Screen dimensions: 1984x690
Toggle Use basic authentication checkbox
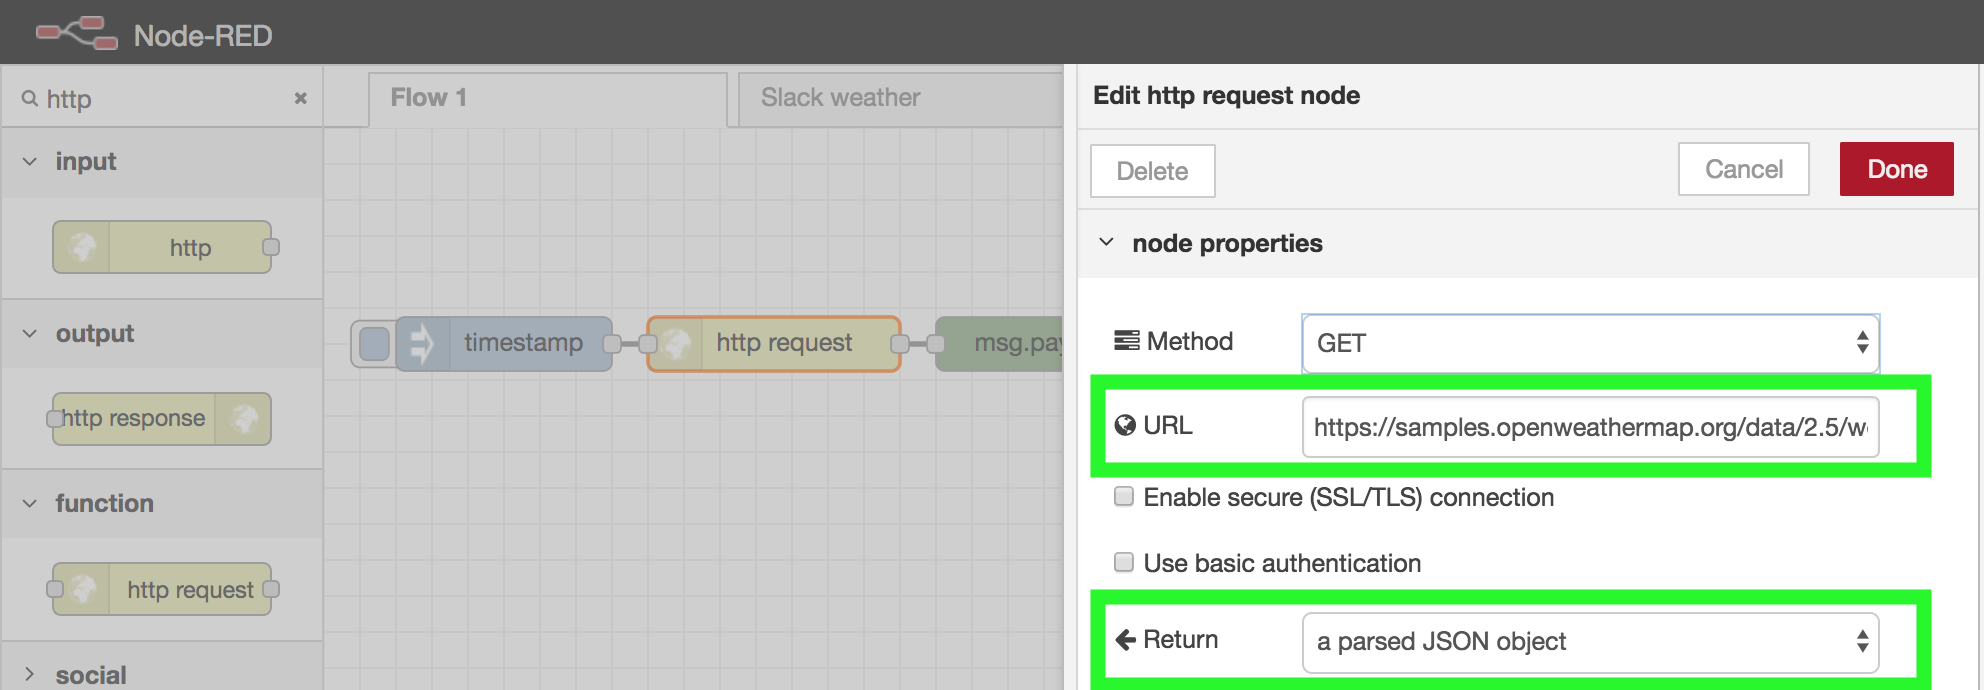pos(1124,563)
